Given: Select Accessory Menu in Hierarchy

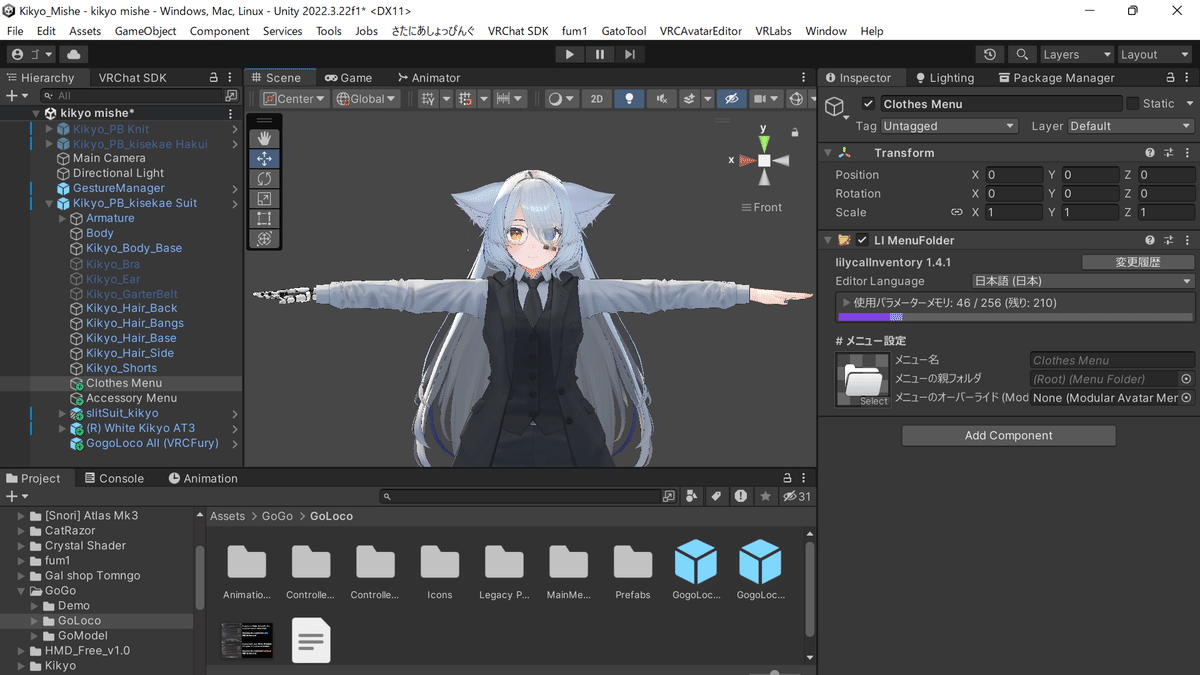Looking at the screenshot, I should click(x=131, y=398).
